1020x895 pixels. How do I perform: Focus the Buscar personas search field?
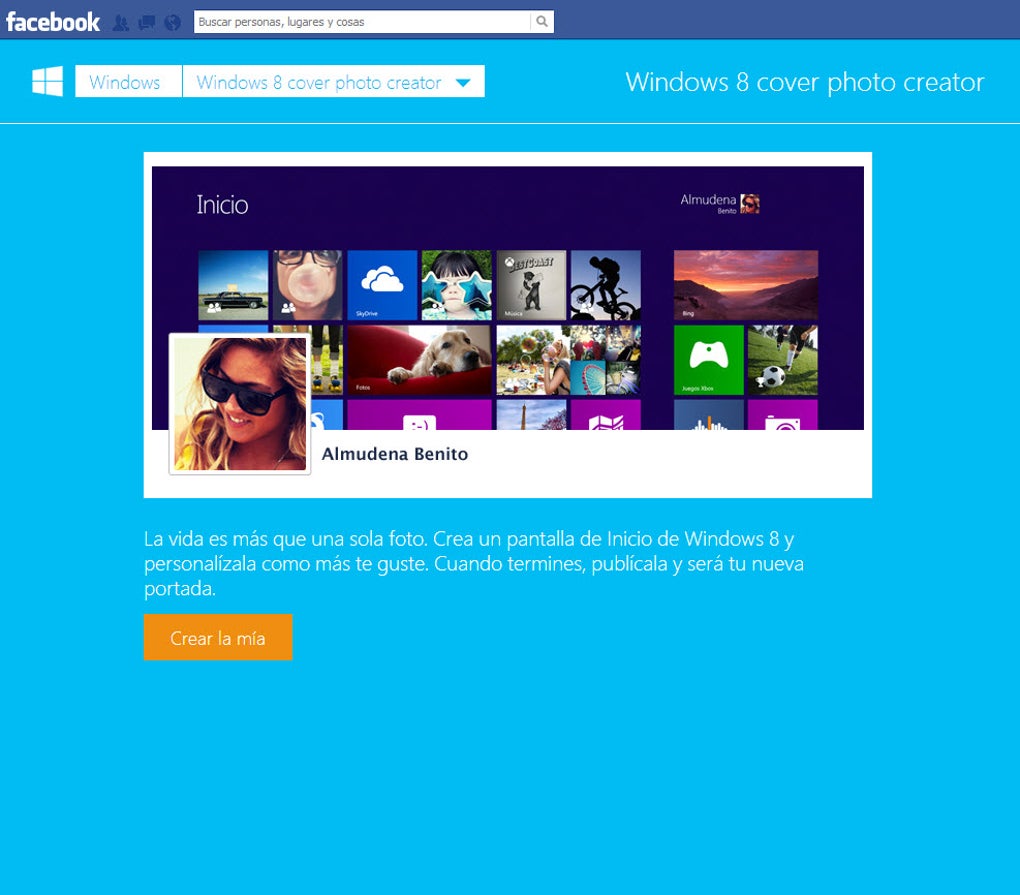click(x=362, y=21)
